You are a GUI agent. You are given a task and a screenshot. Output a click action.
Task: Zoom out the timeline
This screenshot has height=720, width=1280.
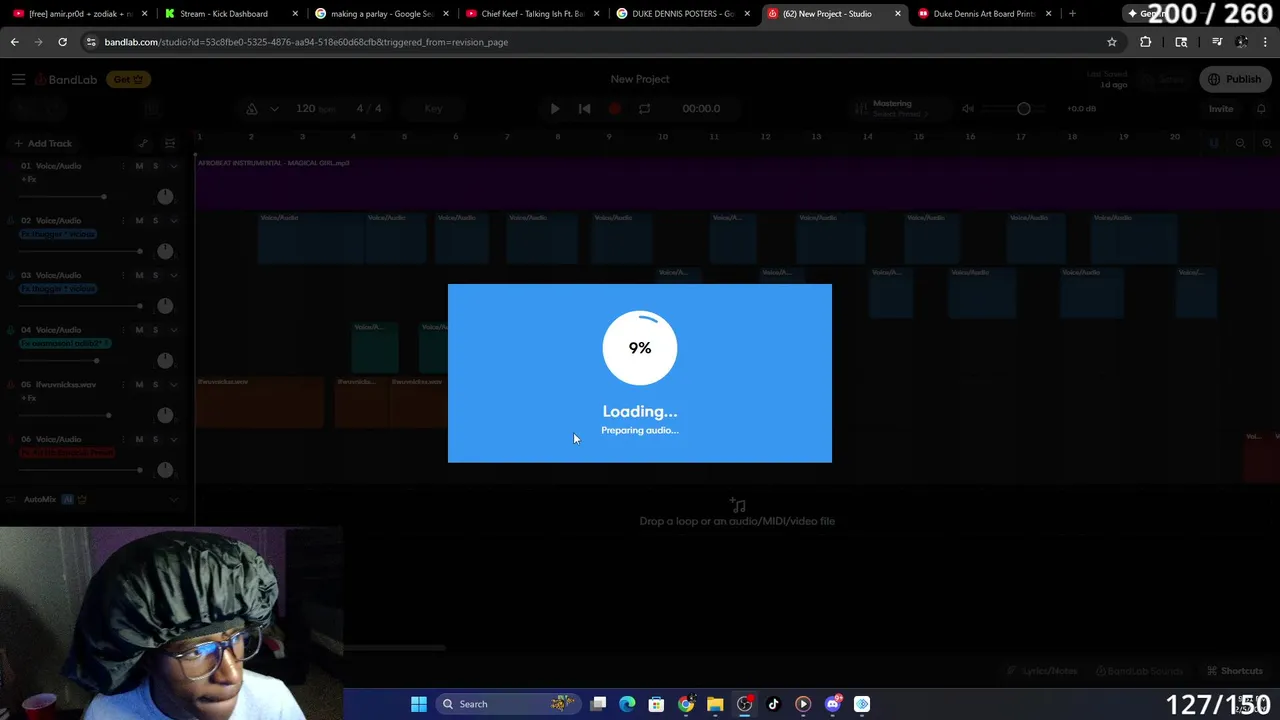coord(1241,143)
